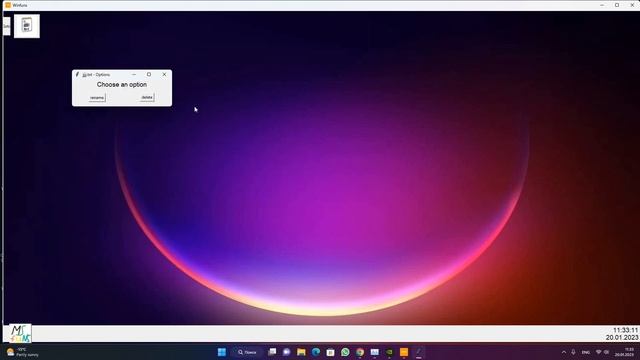Switch ENG input language
The height and width of the screenshot is (360, 640).
pyautogui.click(x=586, y=352)
